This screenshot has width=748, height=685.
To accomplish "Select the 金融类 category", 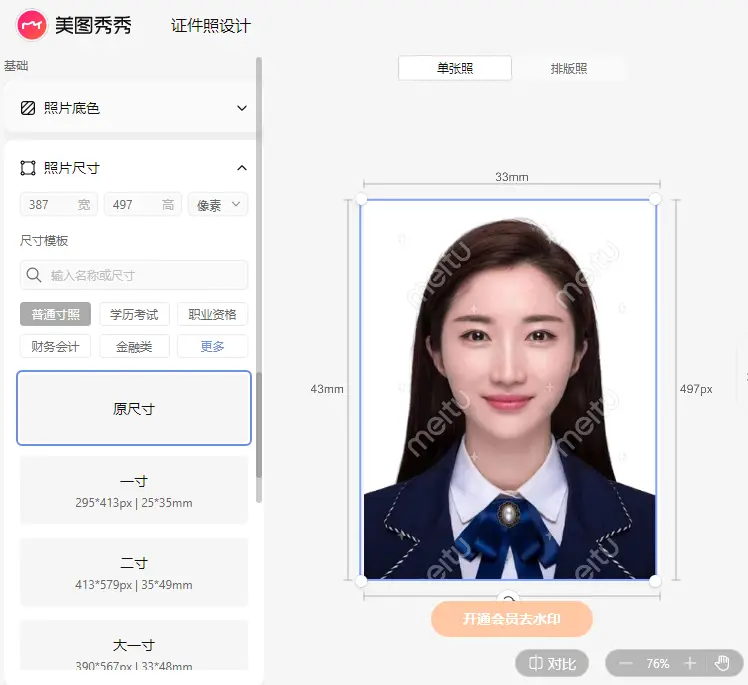I will tap(134, 346).
